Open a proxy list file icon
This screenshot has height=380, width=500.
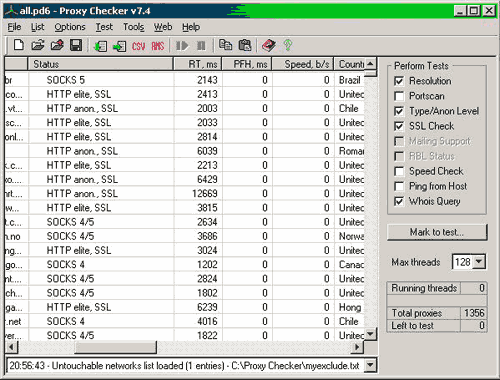point(38,45)
